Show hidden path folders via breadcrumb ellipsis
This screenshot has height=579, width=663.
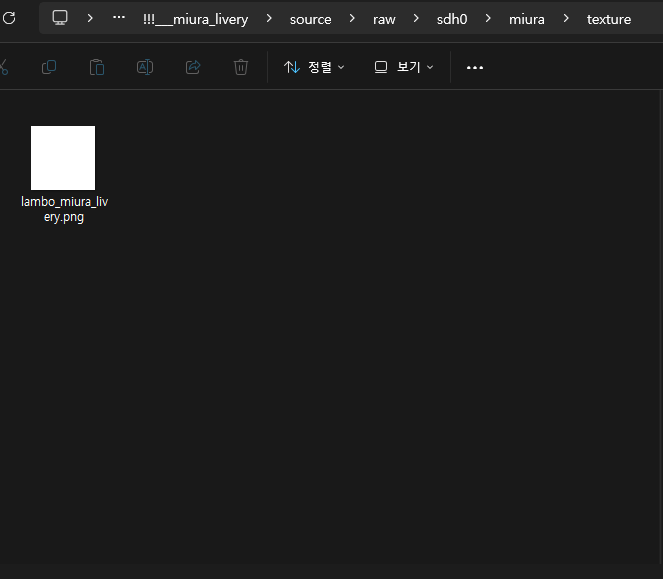point(119,18)
